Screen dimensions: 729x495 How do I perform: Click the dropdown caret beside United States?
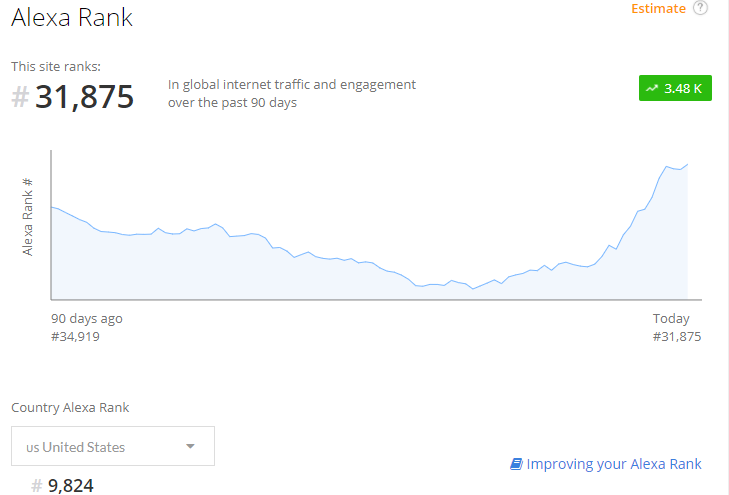point(190,447)
